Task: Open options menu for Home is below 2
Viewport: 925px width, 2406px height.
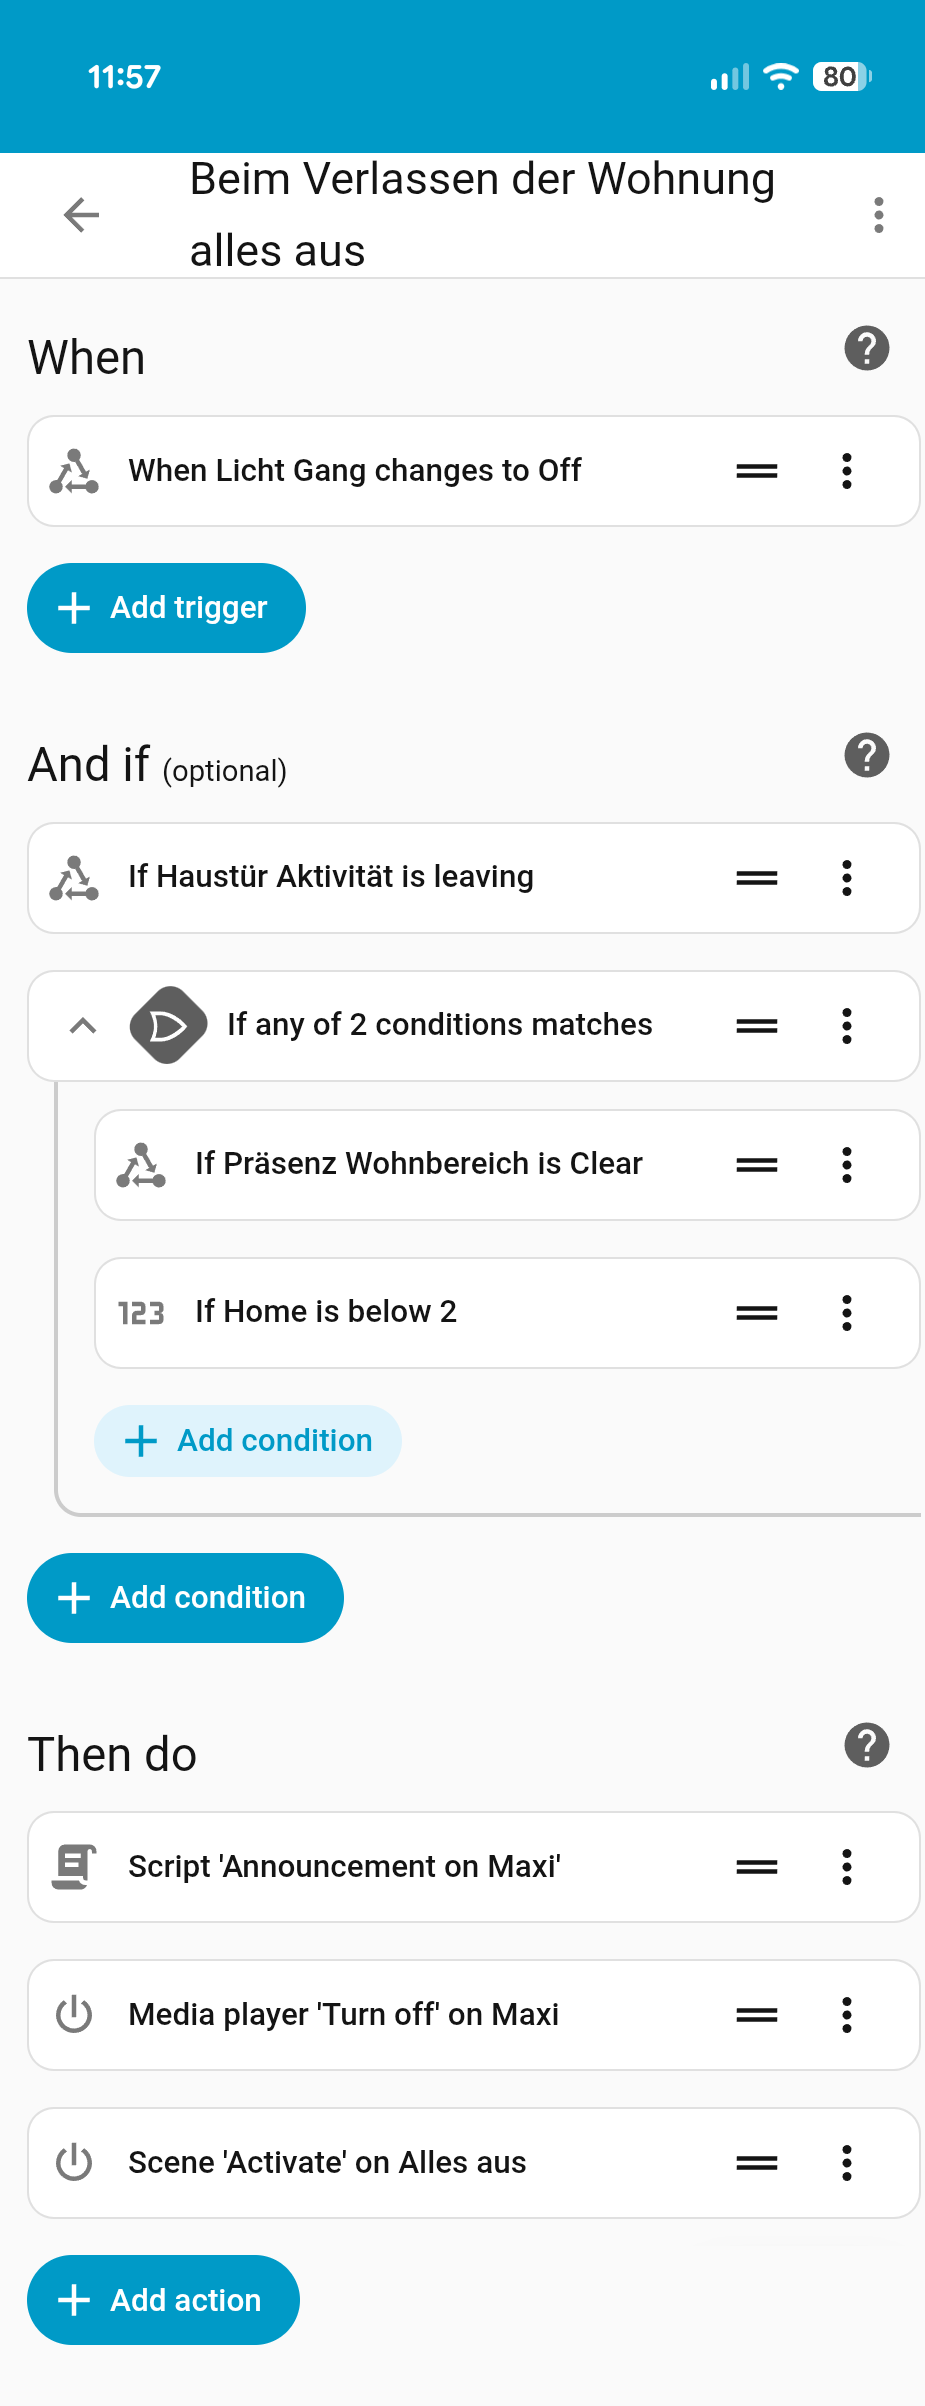Action: [x=846, y=1313]
